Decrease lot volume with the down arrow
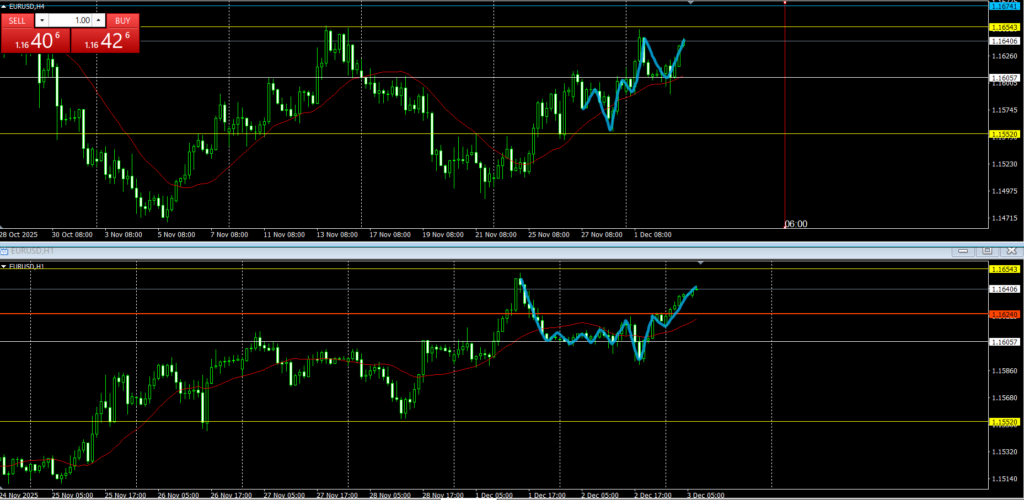Image resolution: width=1024 pixels, height=500 pixels. coord(41,20)
